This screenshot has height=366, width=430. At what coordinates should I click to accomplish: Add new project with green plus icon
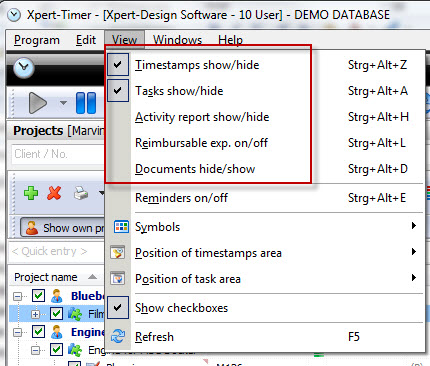click(31, 193)
